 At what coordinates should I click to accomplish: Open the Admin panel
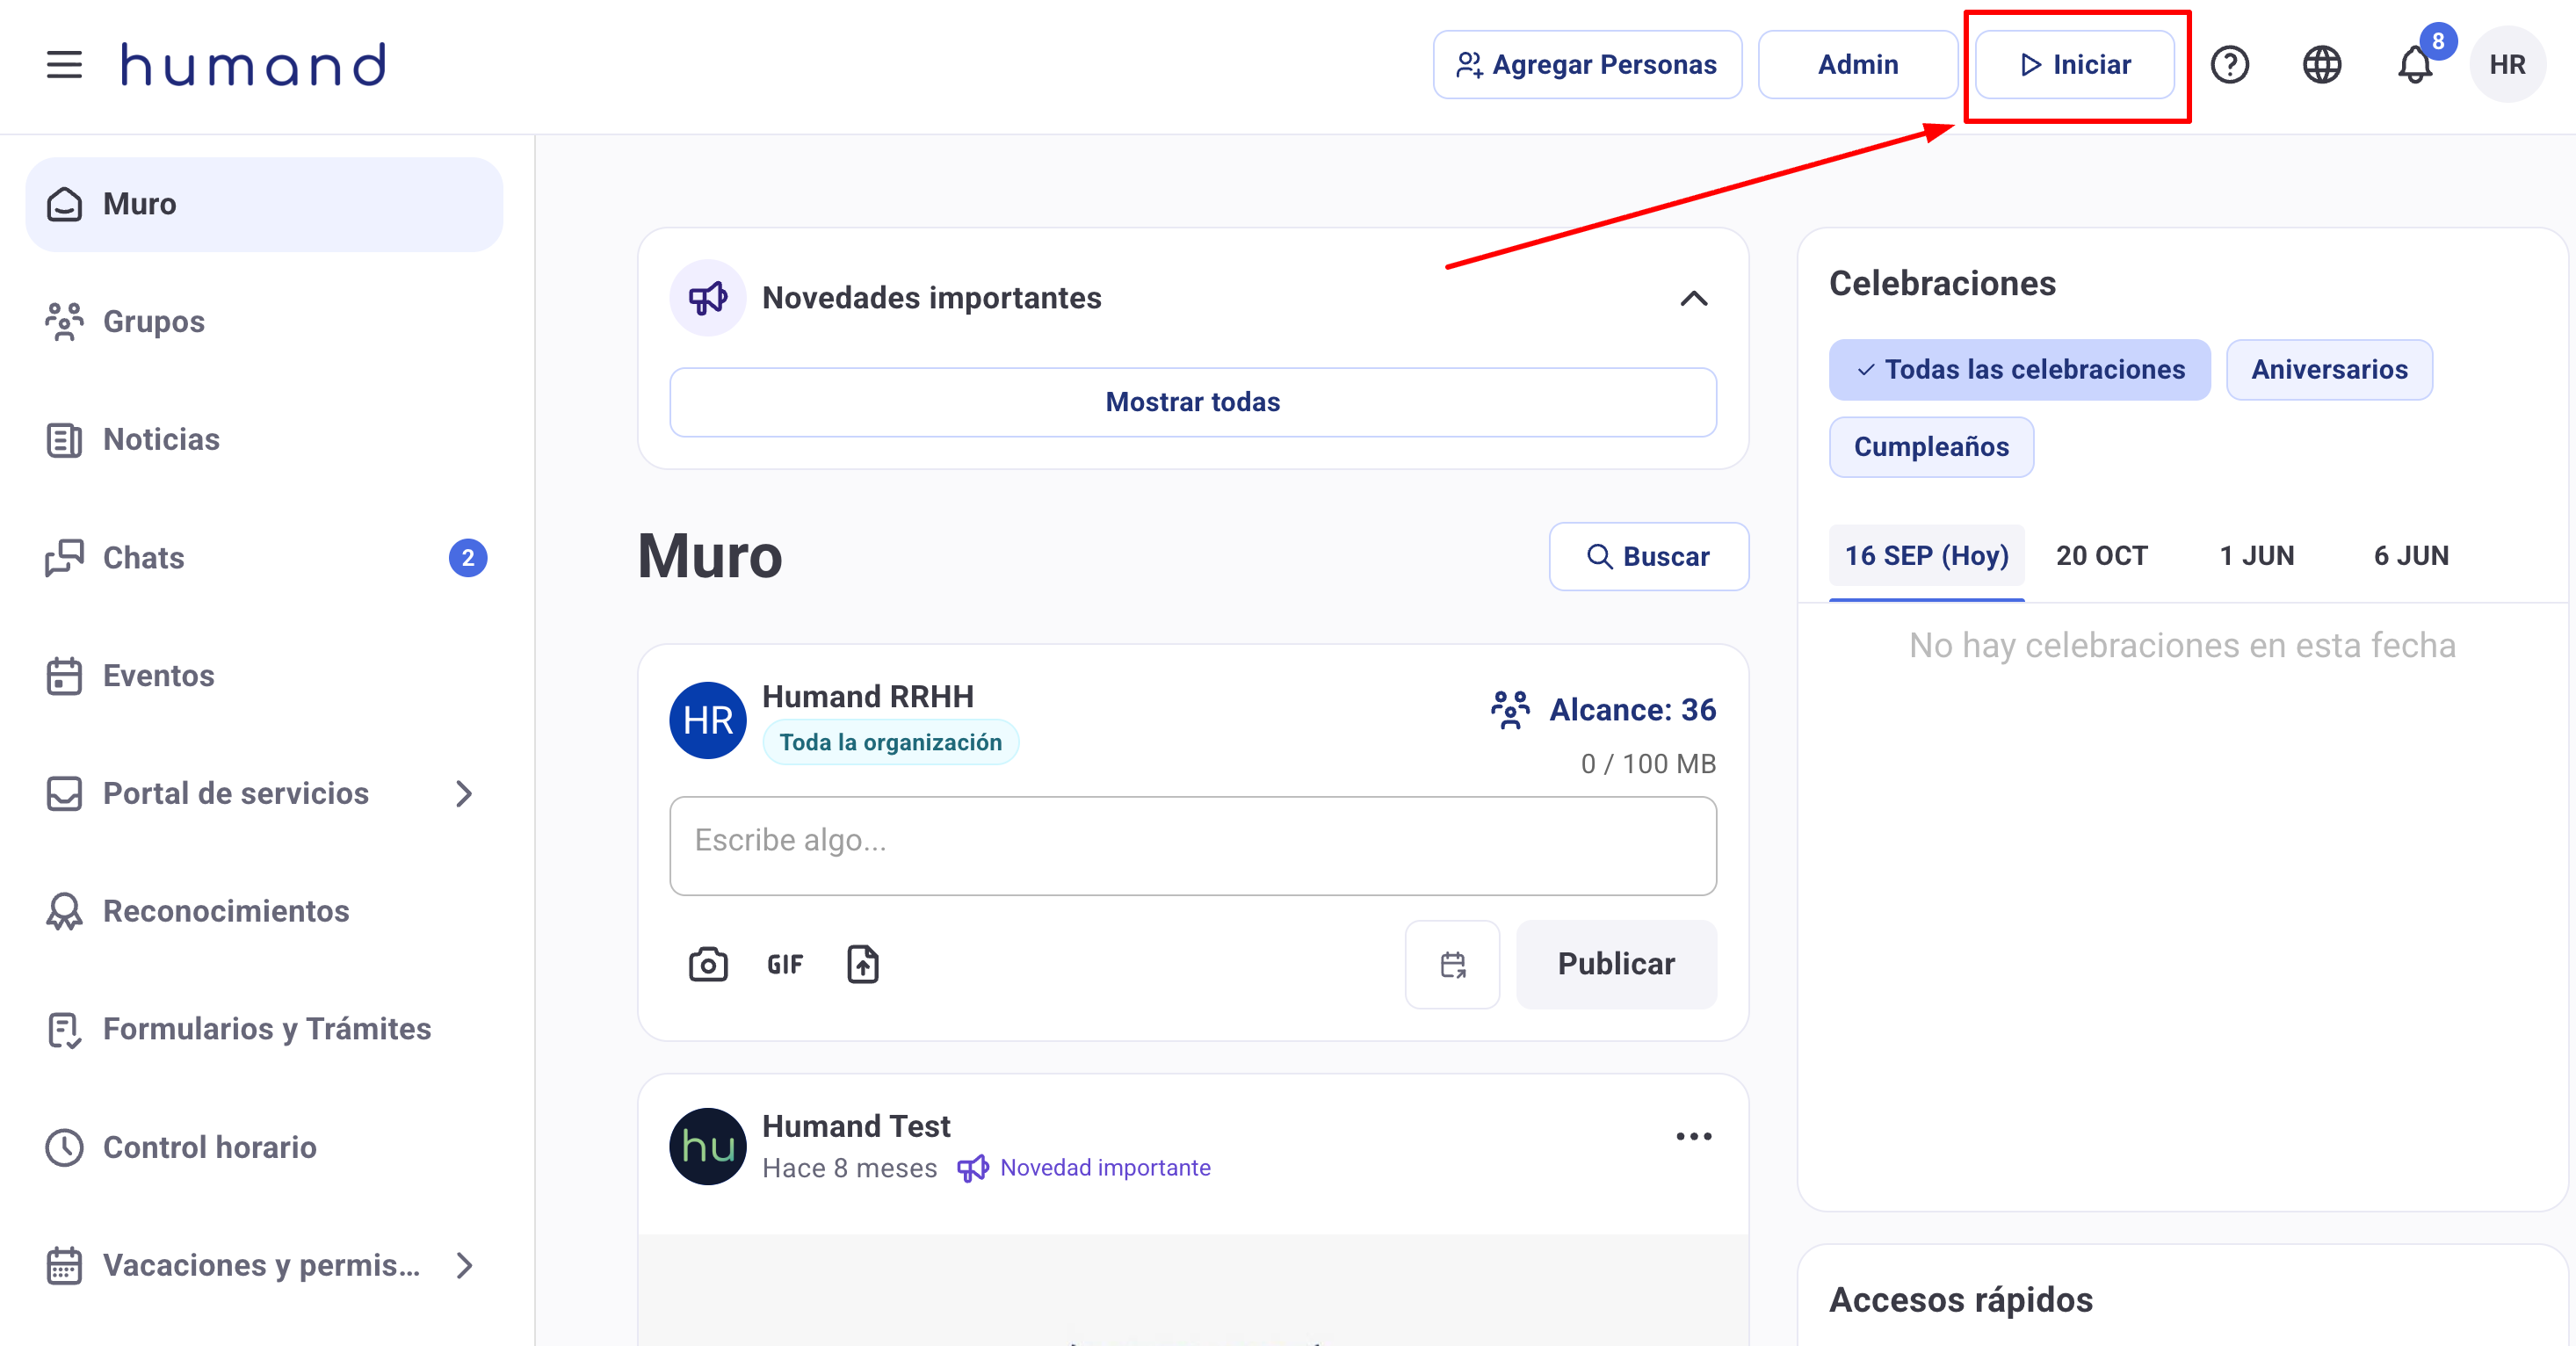coord(1857,65)
